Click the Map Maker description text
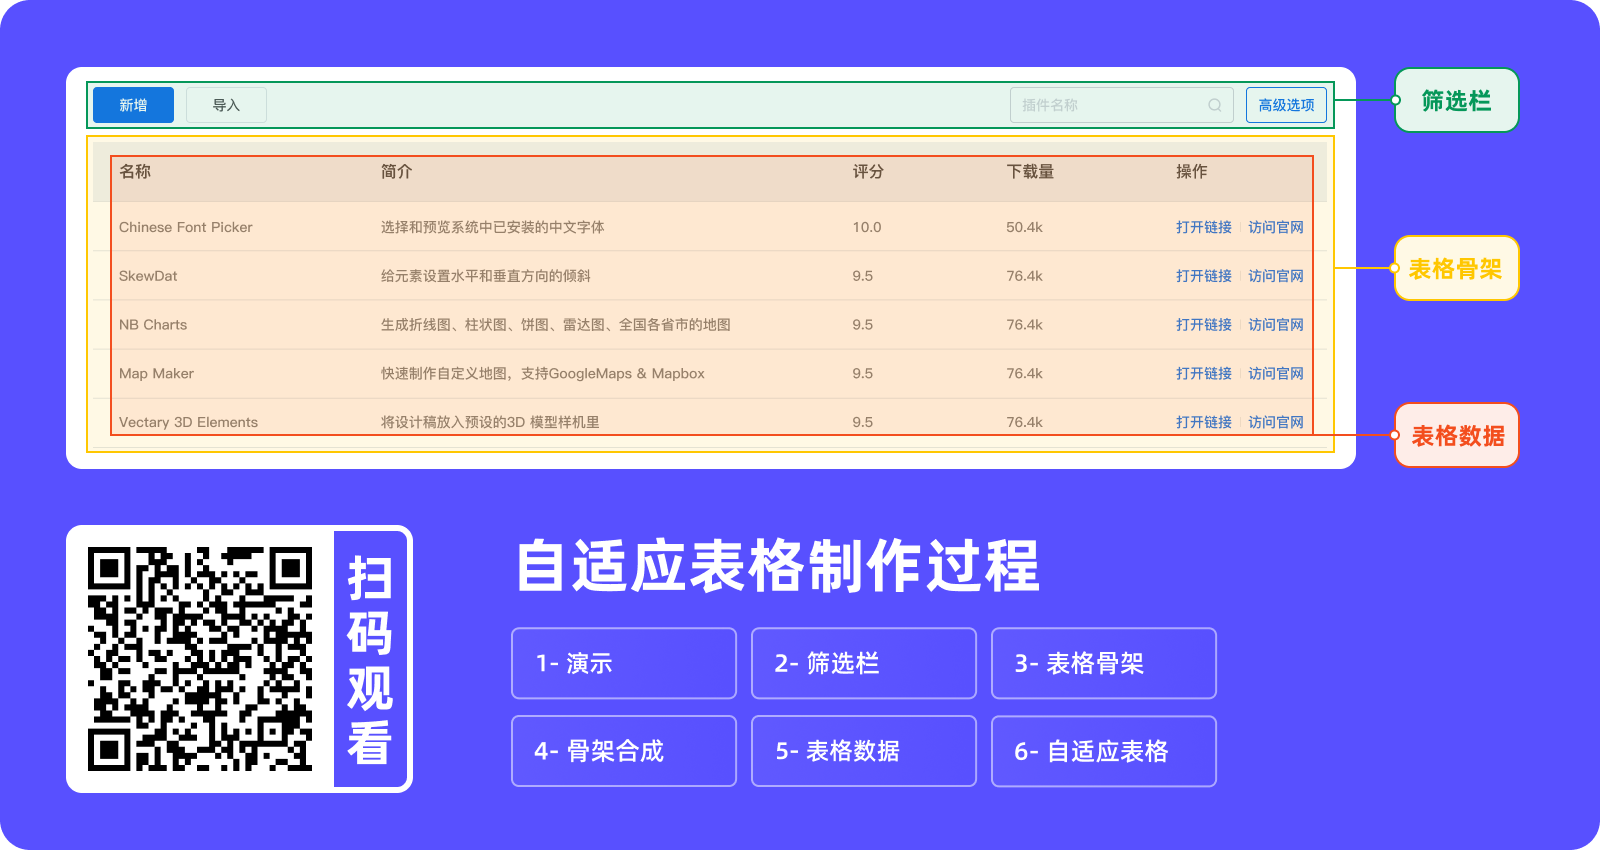1600x850 pixels. pyautogui.click(x=543, y=373)
